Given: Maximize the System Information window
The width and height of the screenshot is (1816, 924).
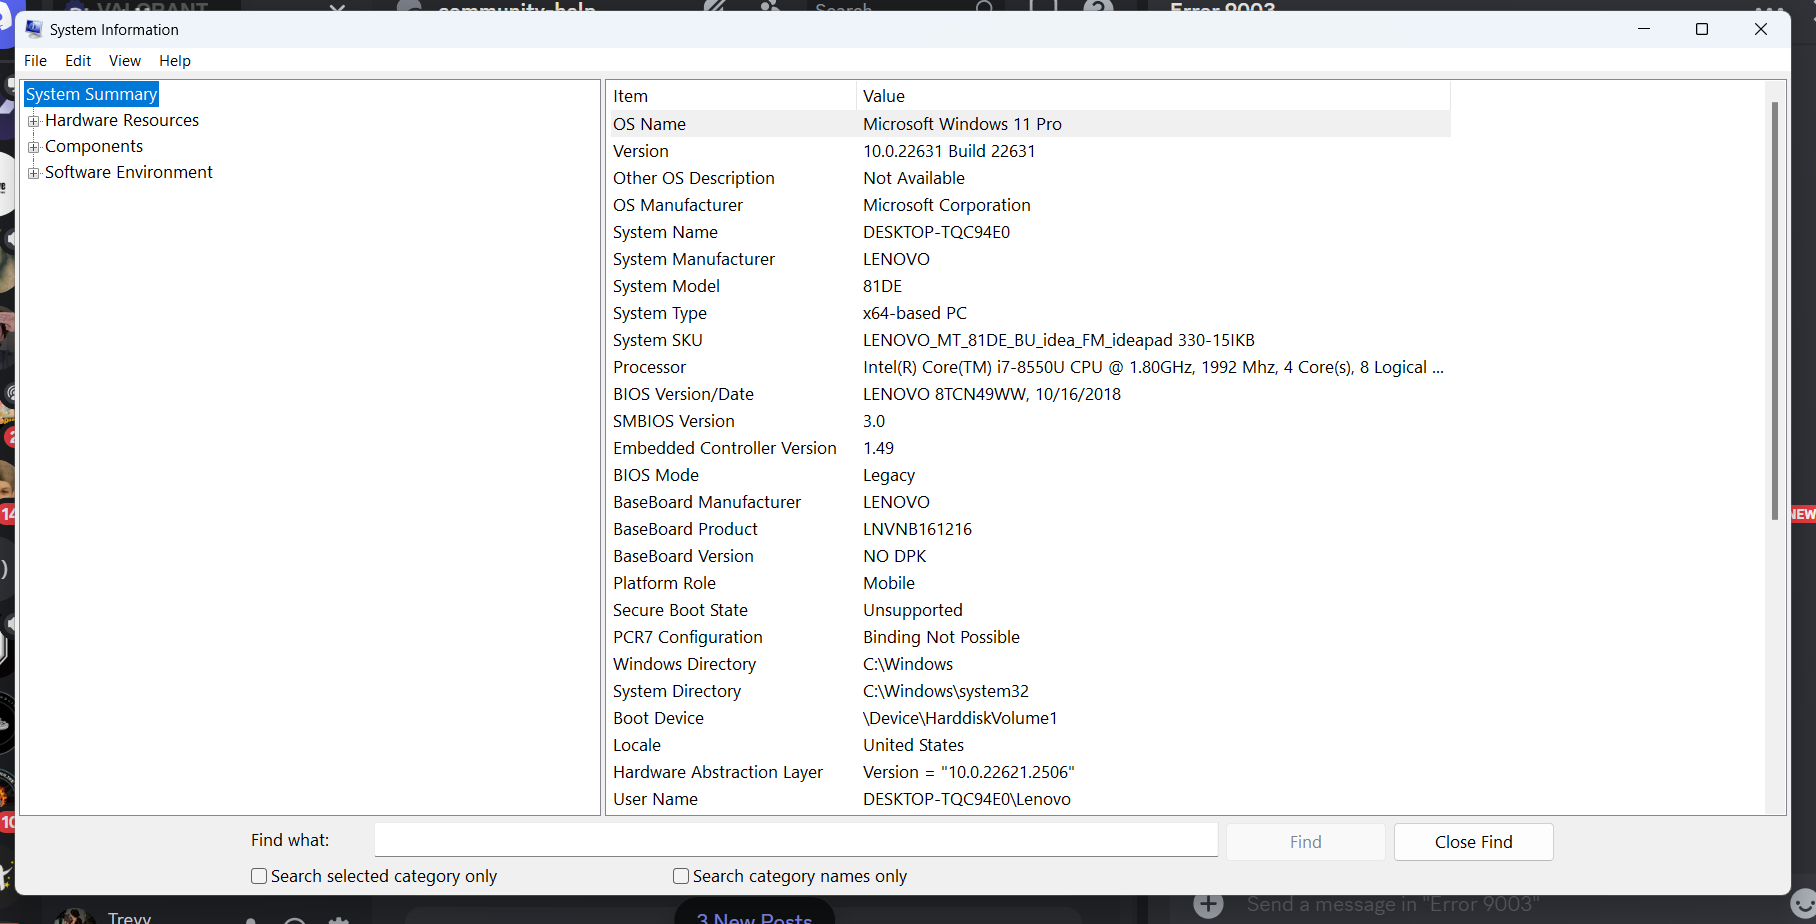Looking at the screenshot, I should pyautogui.click(x=1702, y=29).
